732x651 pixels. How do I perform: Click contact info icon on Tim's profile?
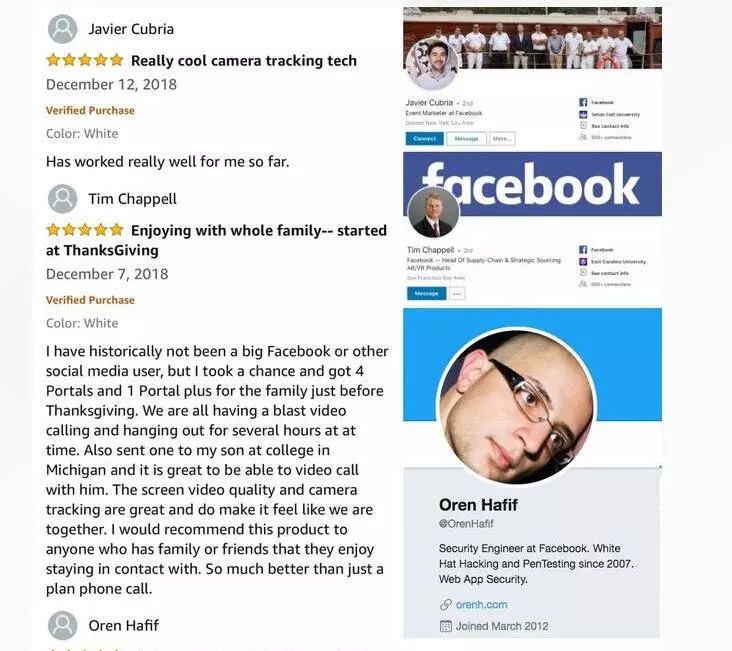click(x=583, y=273)
